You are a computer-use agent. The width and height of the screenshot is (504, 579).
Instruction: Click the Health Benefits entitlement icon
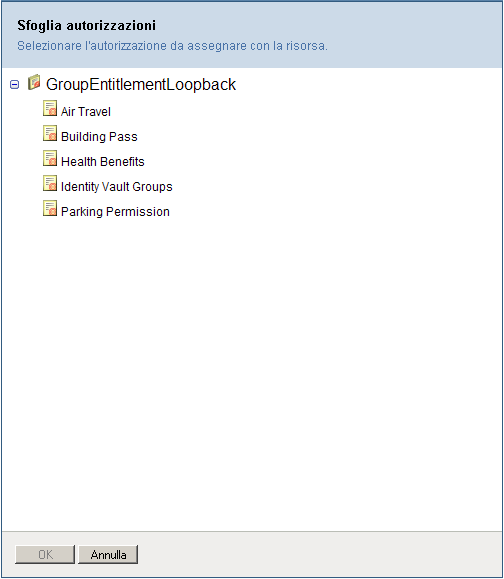point(50,158)
